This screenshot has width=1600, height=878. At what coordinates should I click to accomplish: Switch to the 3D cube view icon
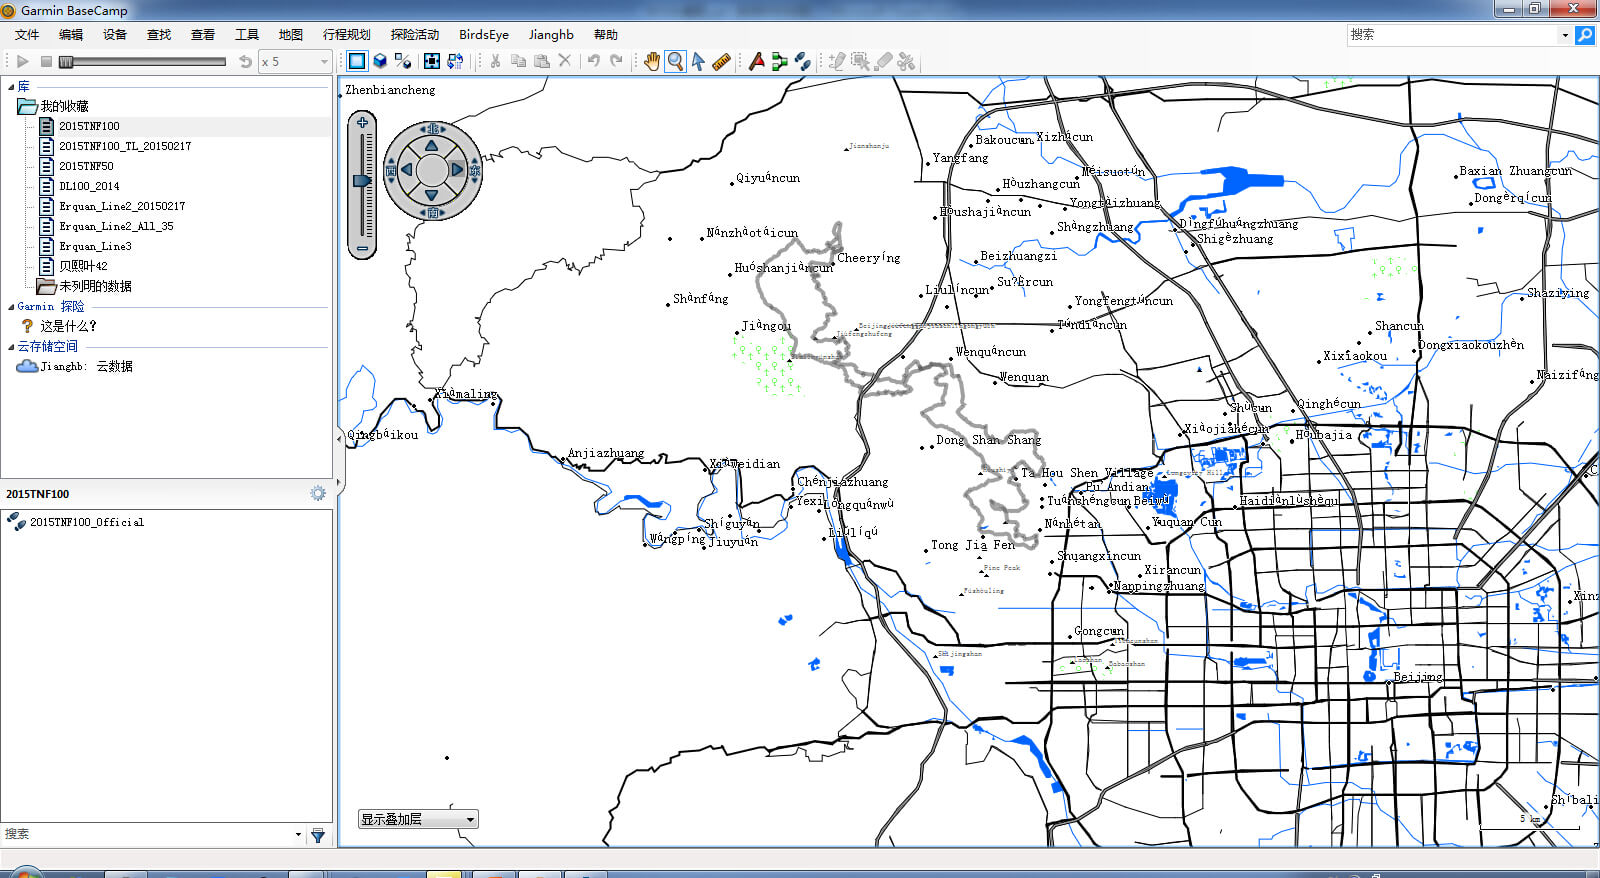tap(380, 61)
